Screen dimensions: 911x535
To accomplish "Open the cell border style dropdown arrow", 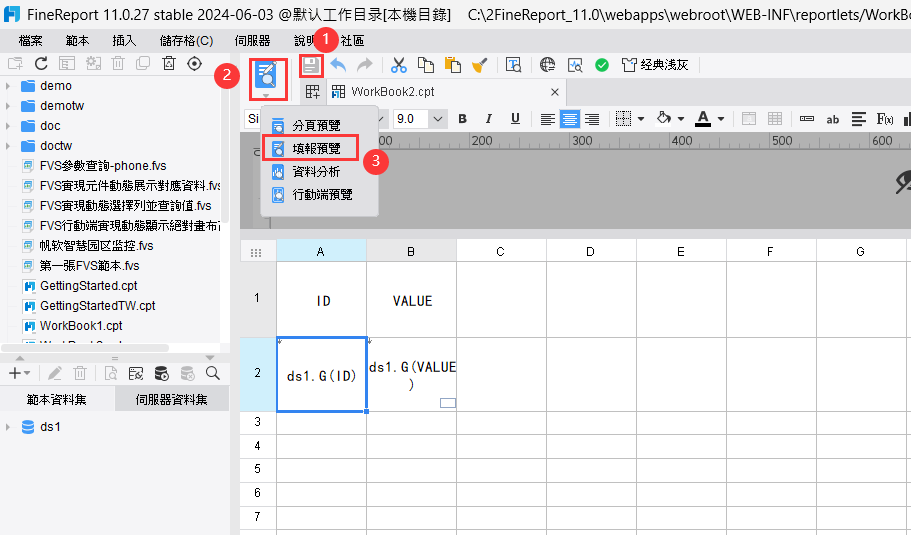I will [x=641, y=119].
